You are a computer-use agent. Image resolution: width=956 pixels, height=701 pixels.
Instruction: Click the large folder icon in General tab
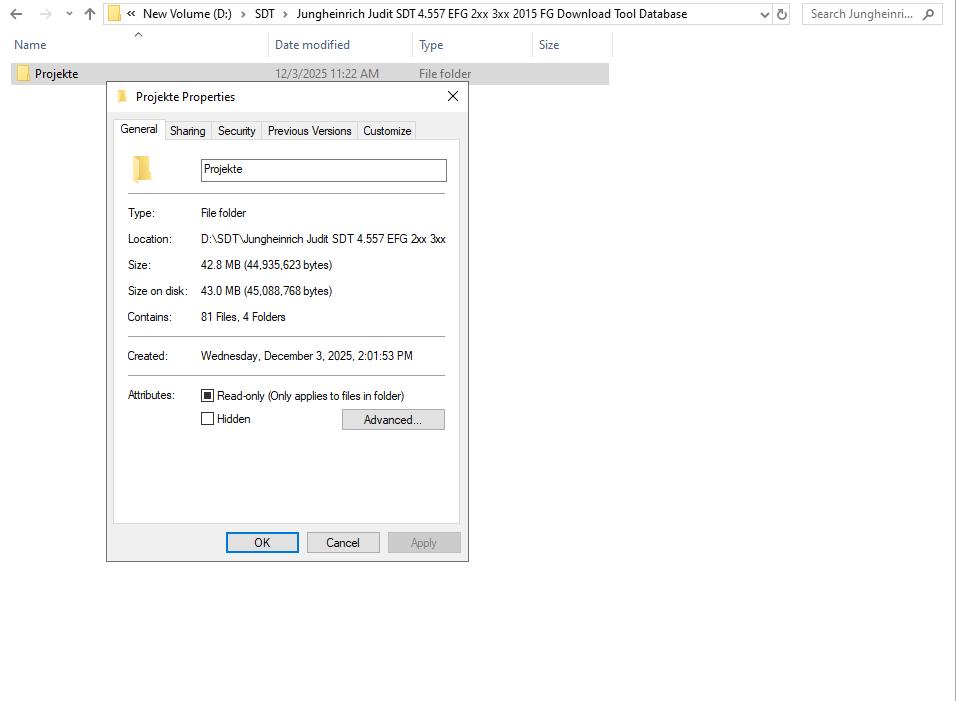(141, 169)
